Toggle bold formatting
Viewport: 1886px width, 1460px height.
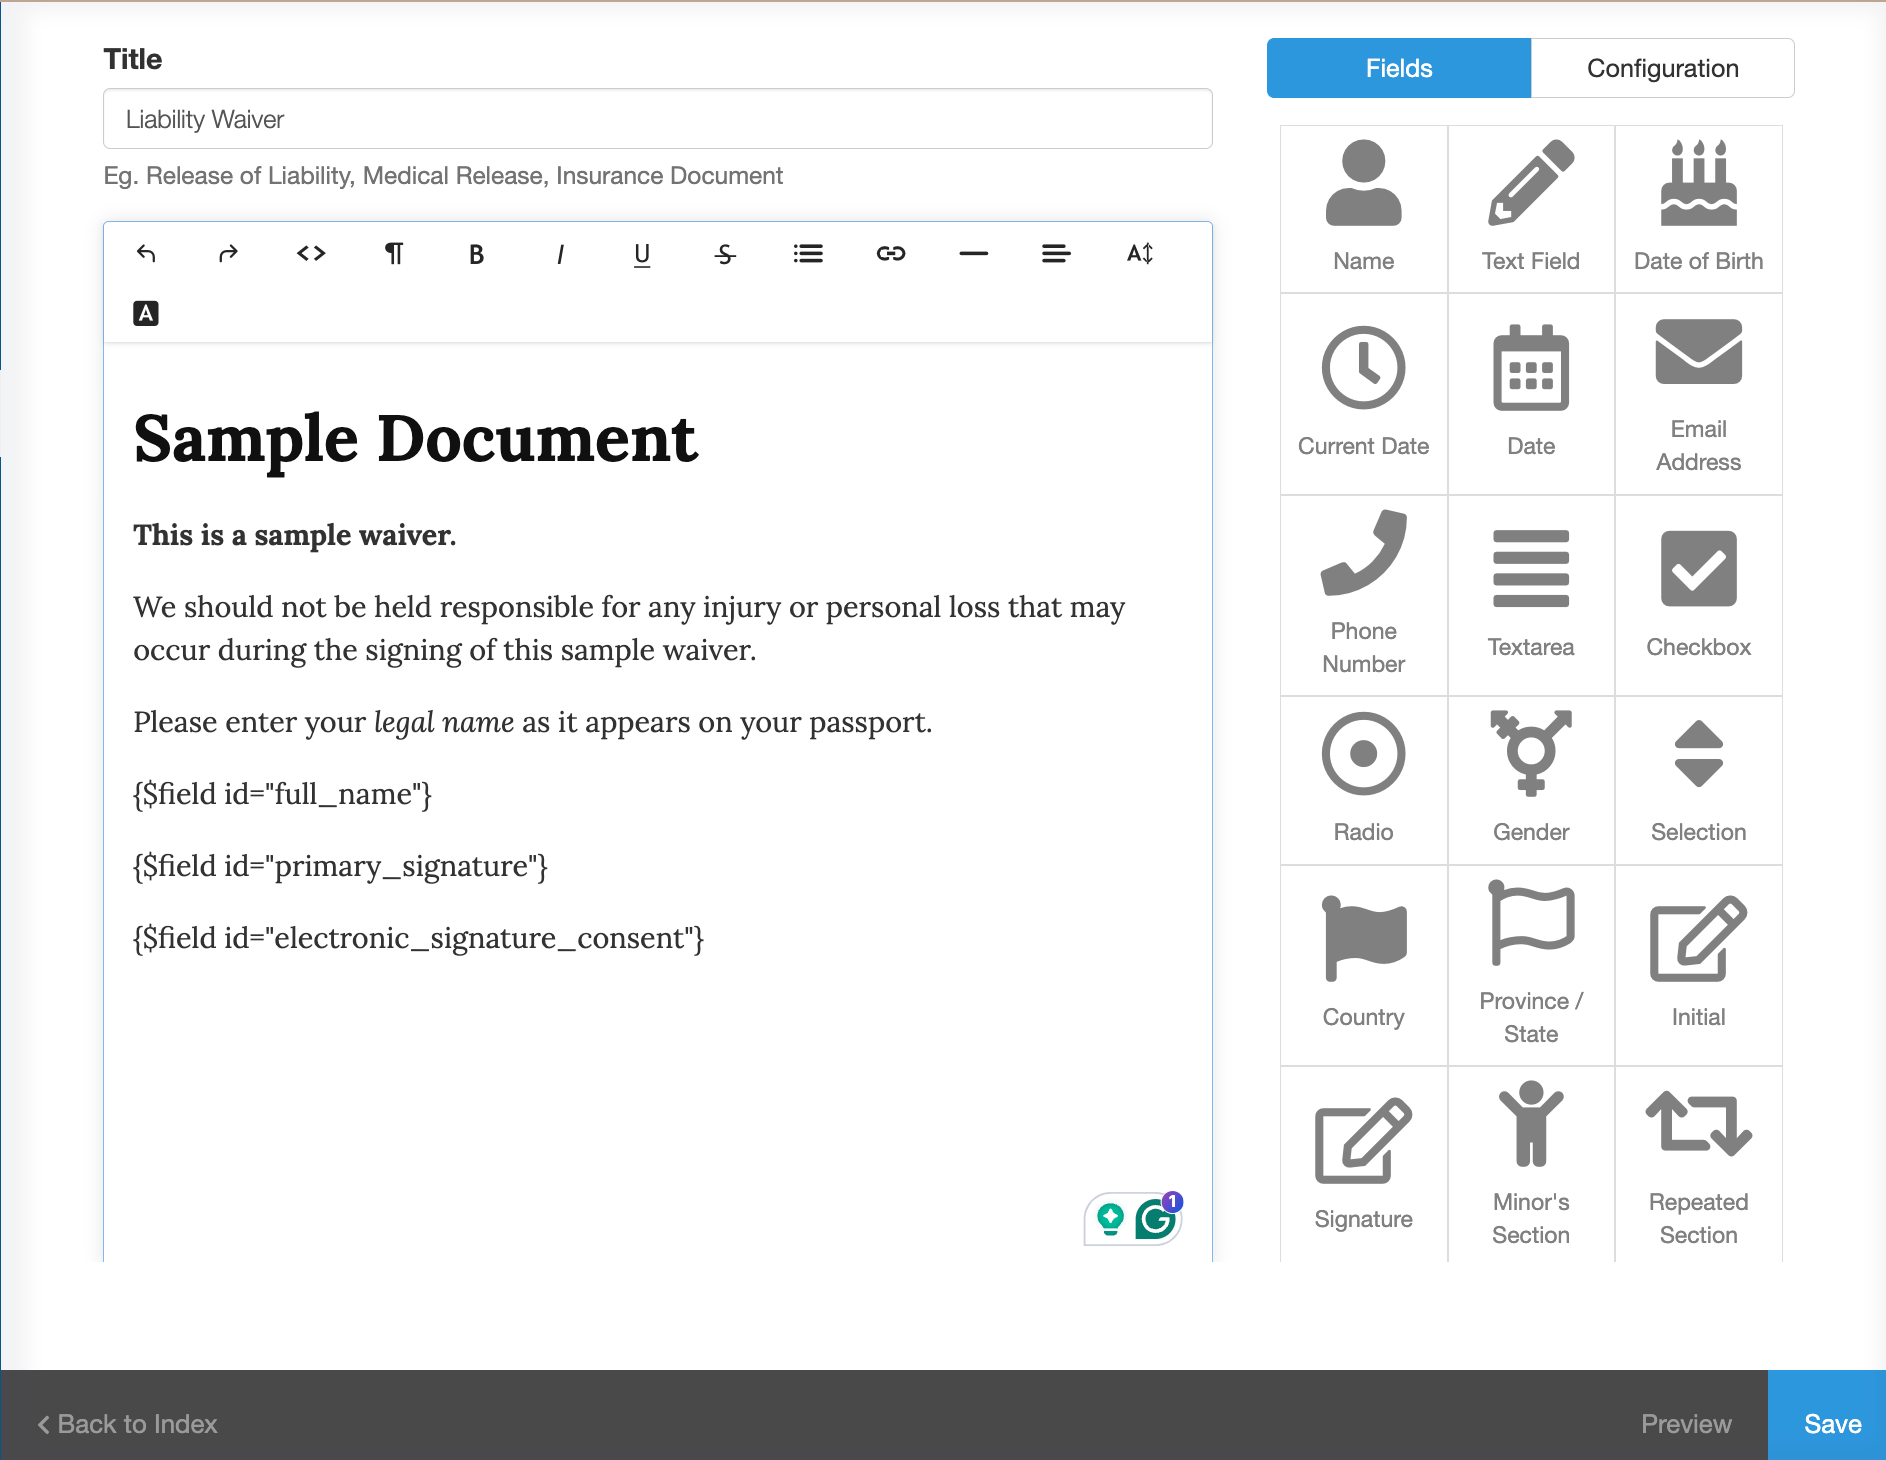click(477, 254)
